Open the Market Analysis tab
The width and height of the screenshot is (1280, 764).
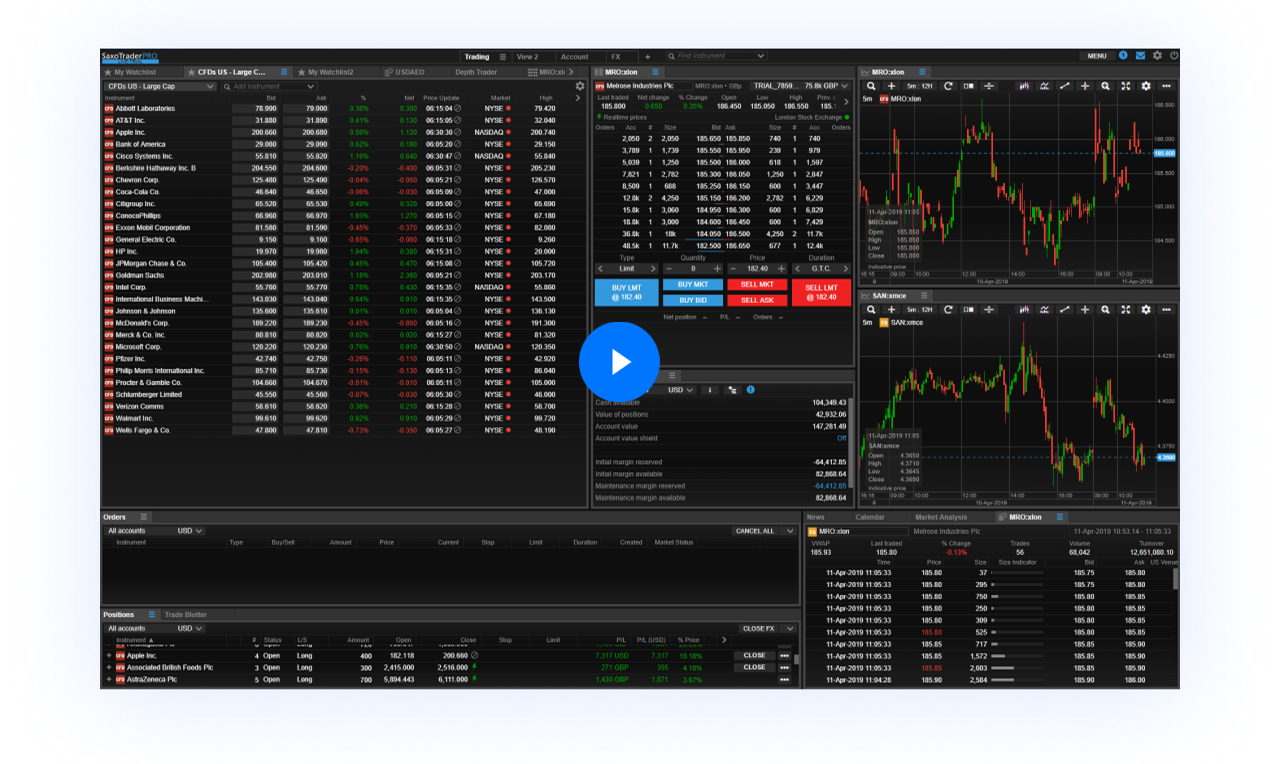pyautogui.click(x=941, y=517)
